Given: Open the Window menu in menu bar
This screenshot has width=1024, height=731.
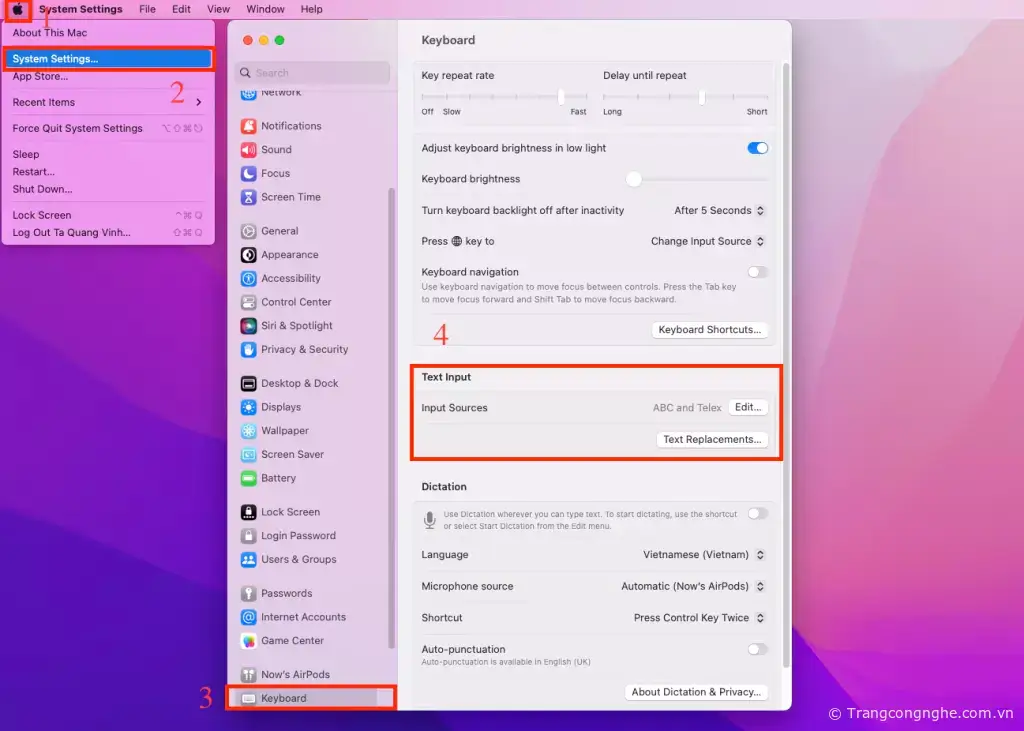Looking at the screenshot, I should tap(265, 9).
